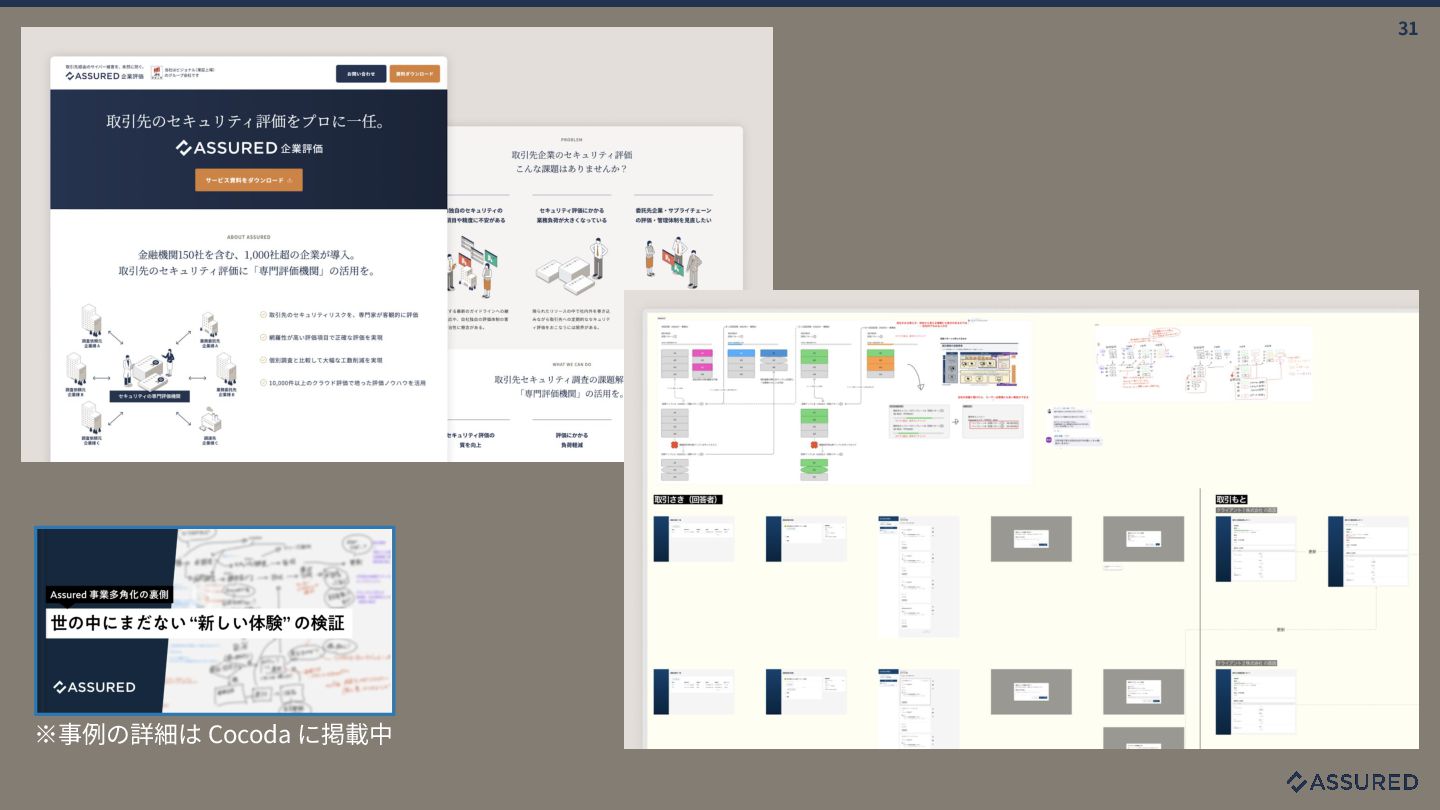1440x810 pixels.
Task: Click the title 世の中にまだない“新しい体験”の検証
Action: click(x=198, y=623)
